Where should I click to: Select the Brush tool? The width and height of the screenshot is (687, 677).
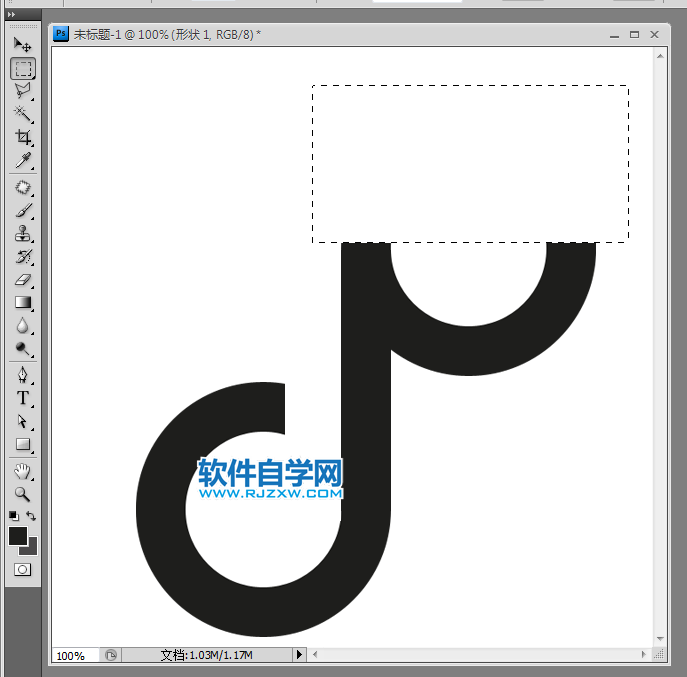23,211
